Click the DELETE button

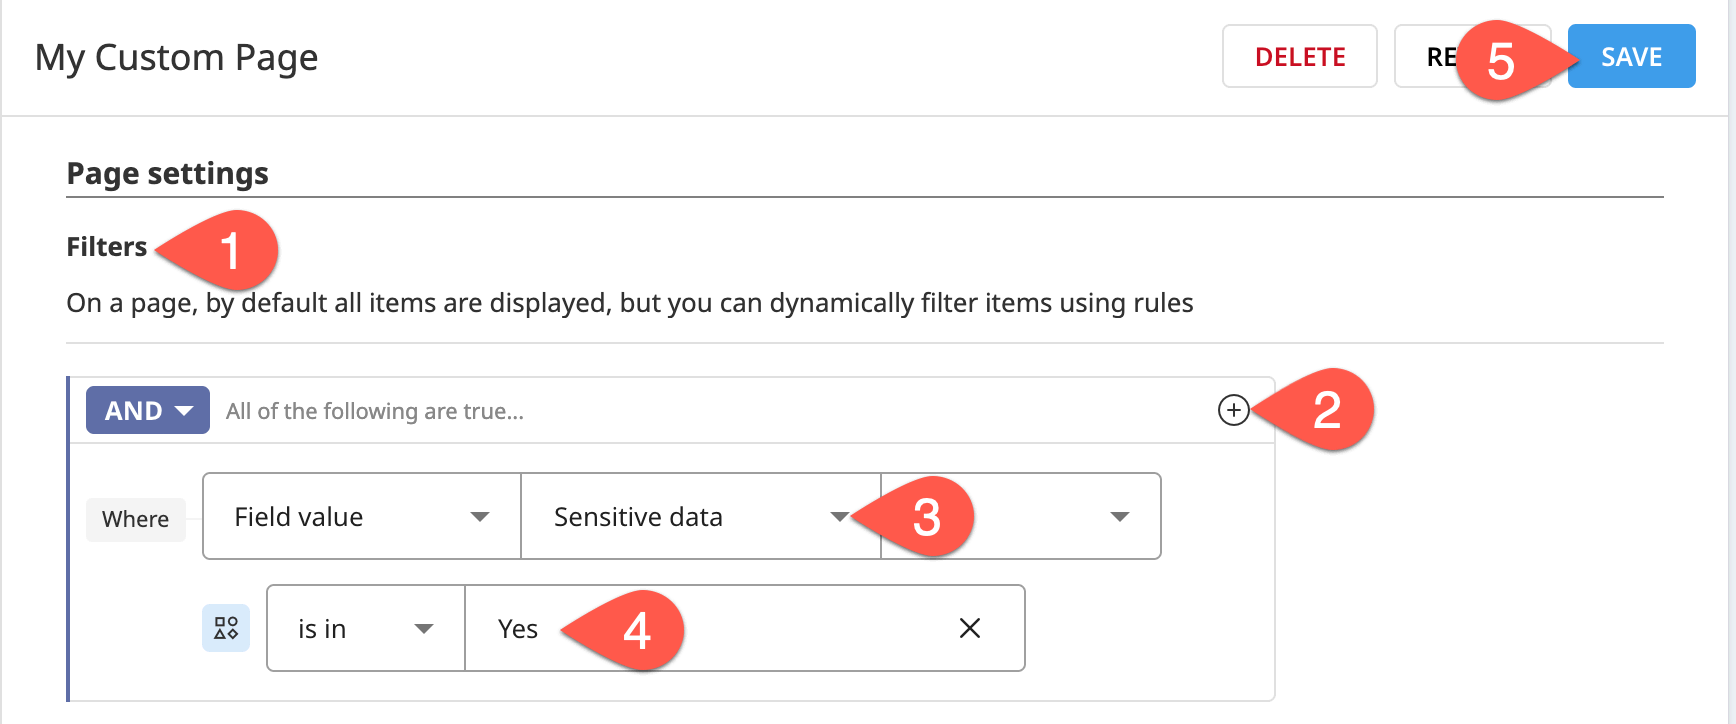point(1299,57)
